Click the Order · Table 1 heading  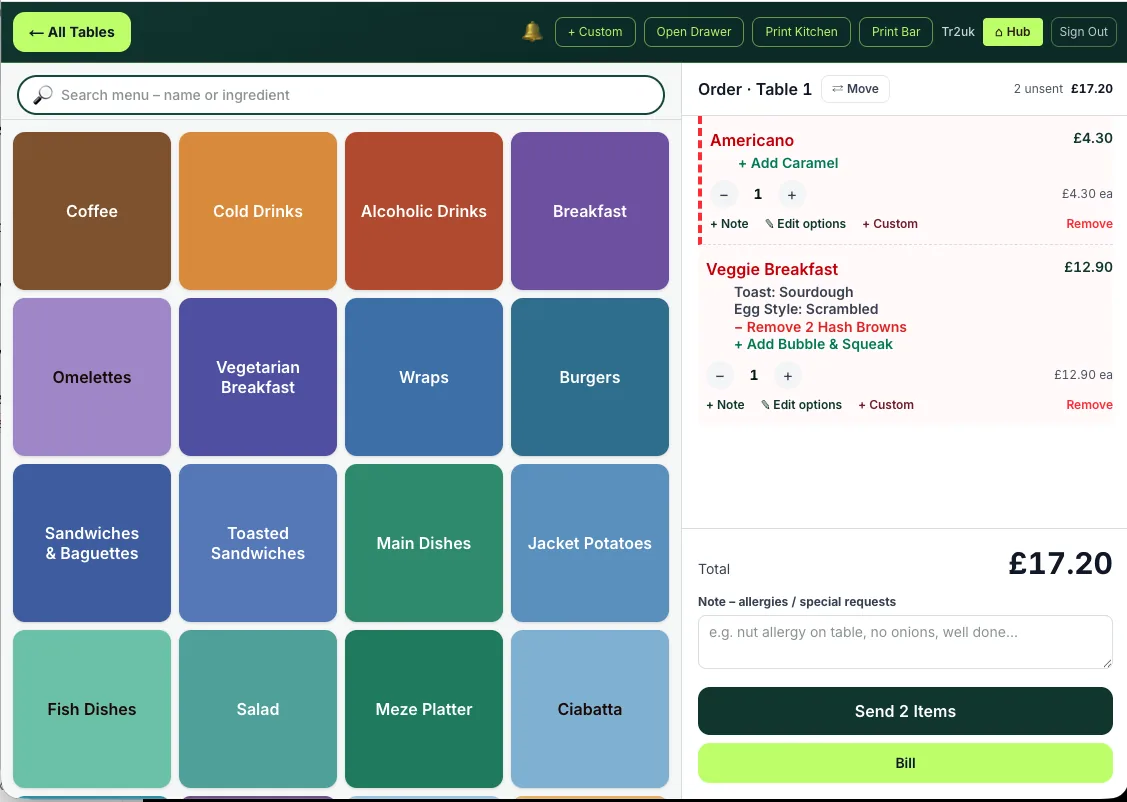click(755, 89)
